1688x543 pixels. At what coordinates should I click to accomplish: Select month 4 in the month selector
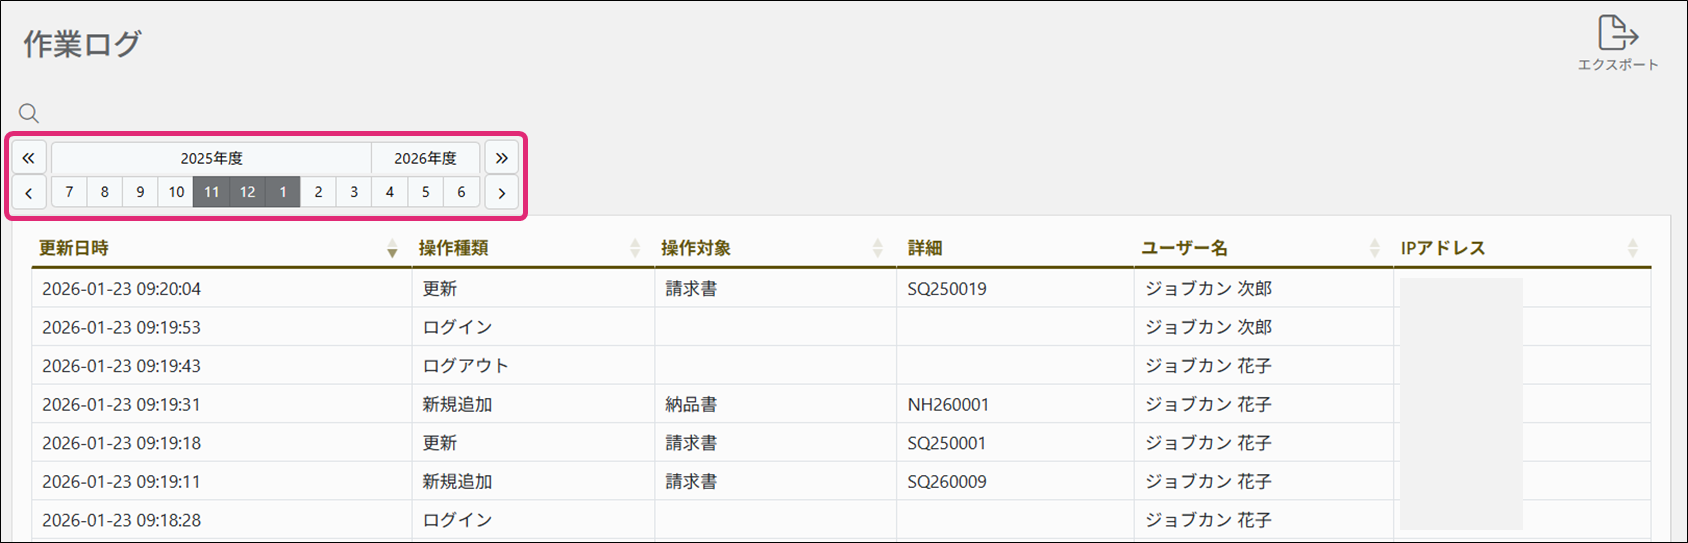pos(389,192)
